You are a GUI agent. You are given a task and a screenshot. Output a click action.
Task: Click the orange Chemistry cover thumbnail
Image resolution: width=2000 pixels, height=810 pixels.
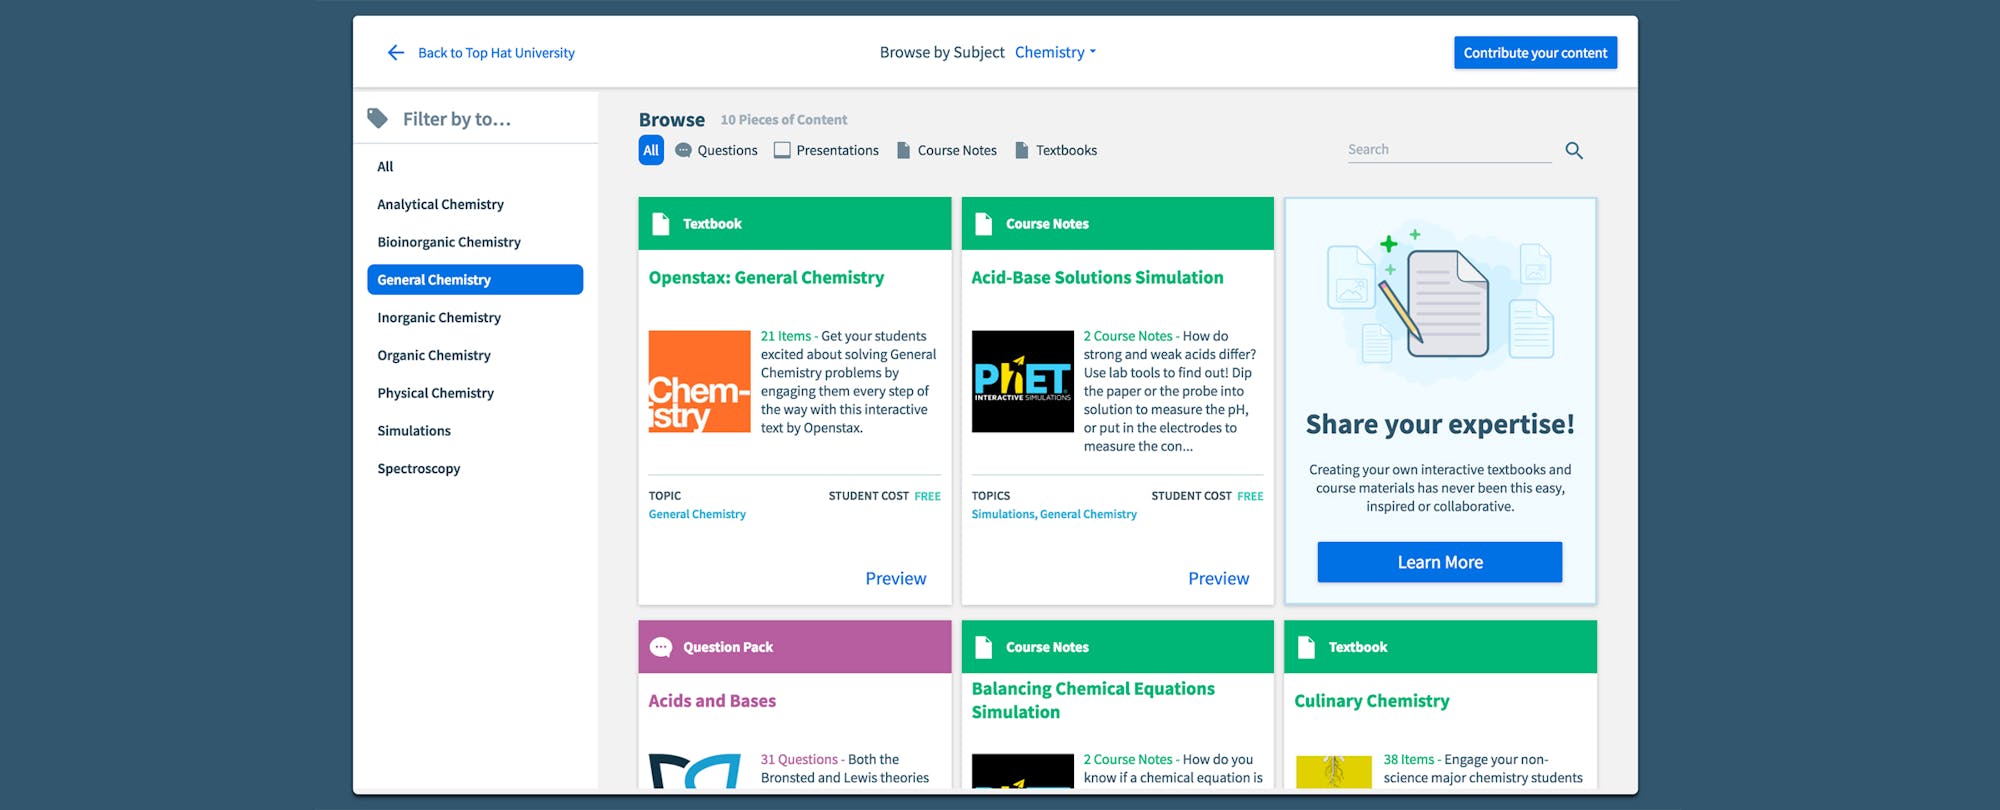699,381
